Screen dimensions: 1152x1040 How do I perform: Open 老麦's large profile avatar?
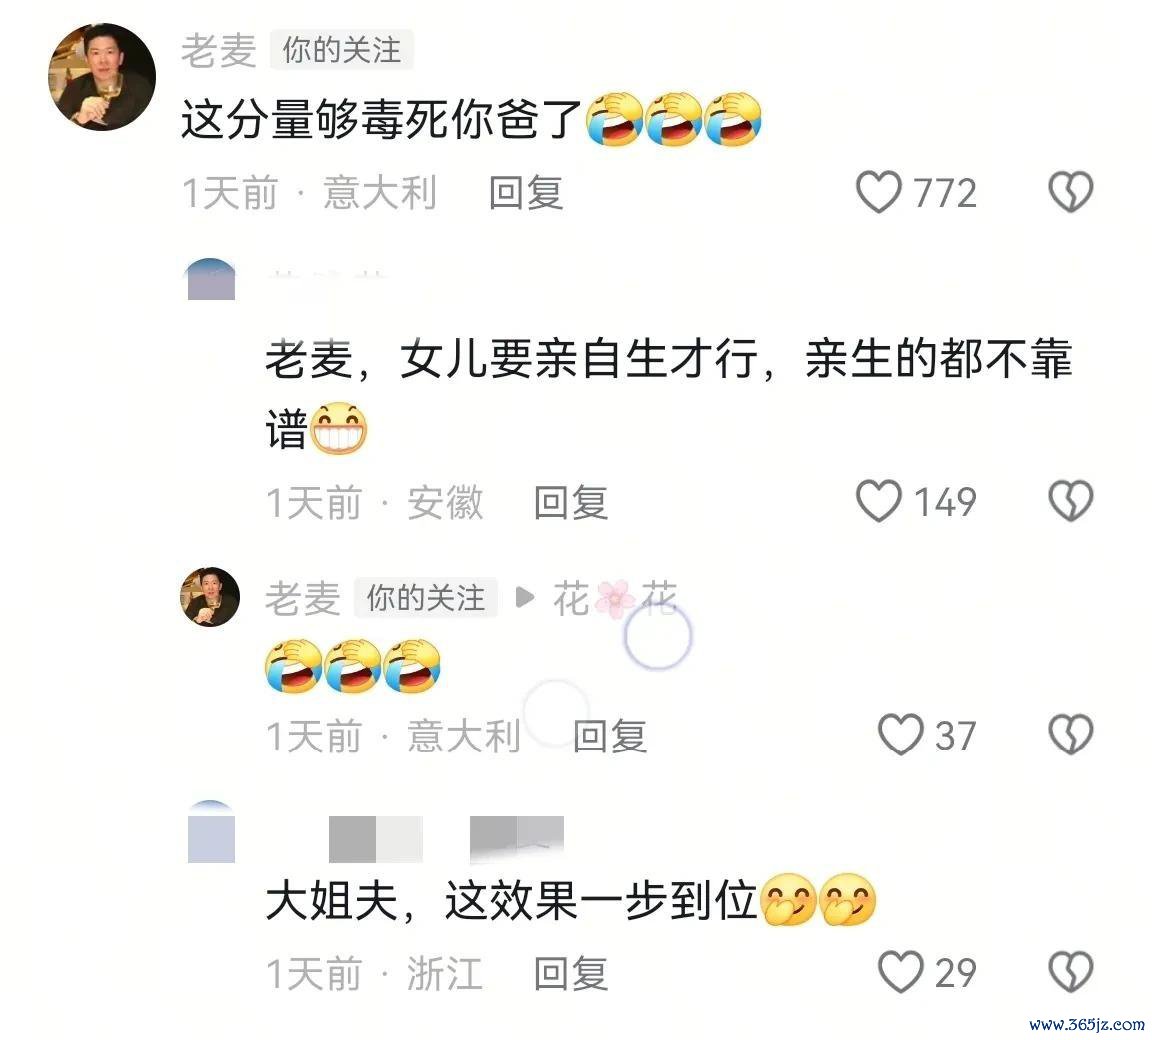(x=102, y=76)
